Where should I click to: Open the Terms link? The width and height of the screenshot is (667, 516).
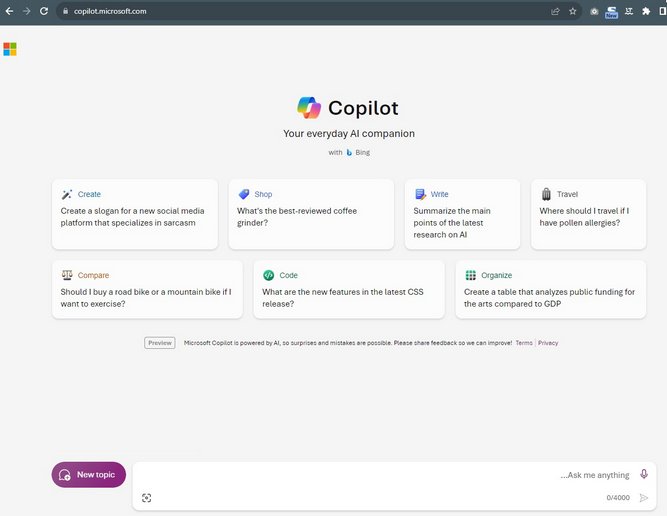click(x=524, y=343)
